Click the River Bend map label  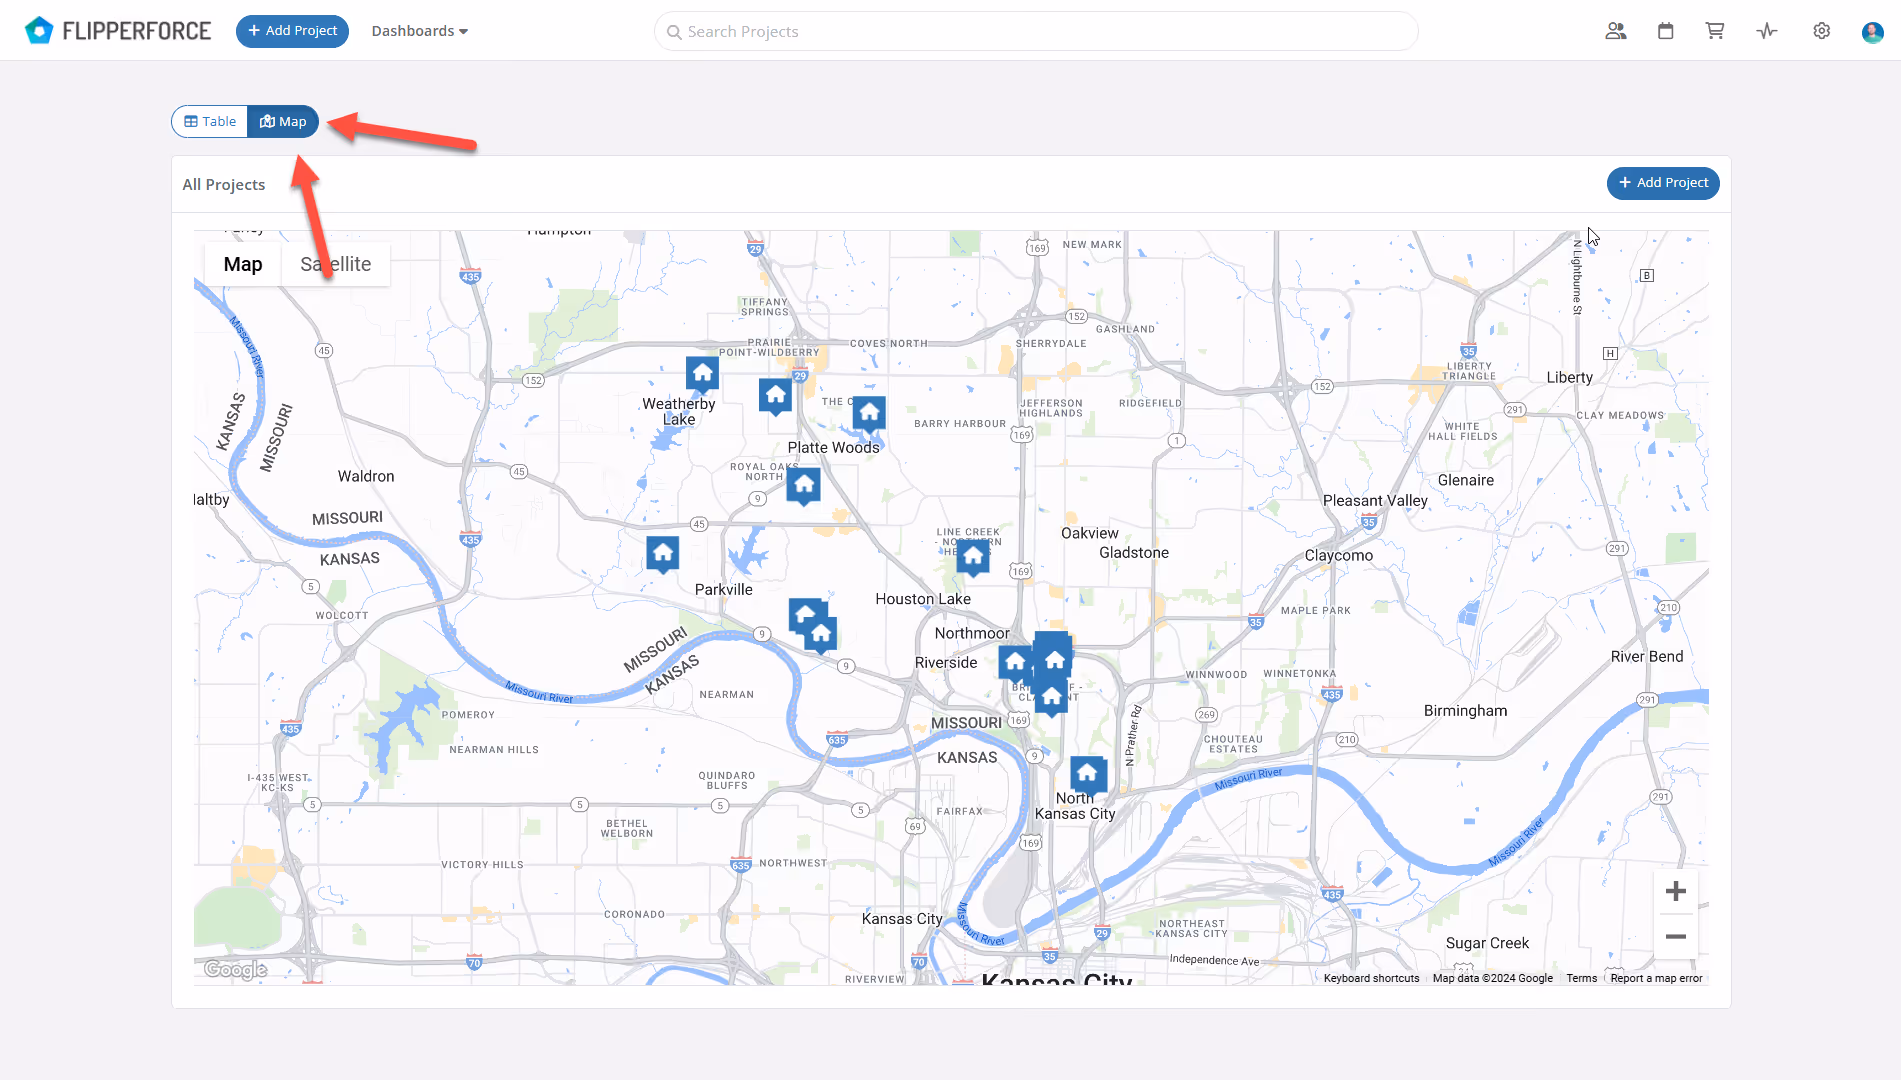1646,657
